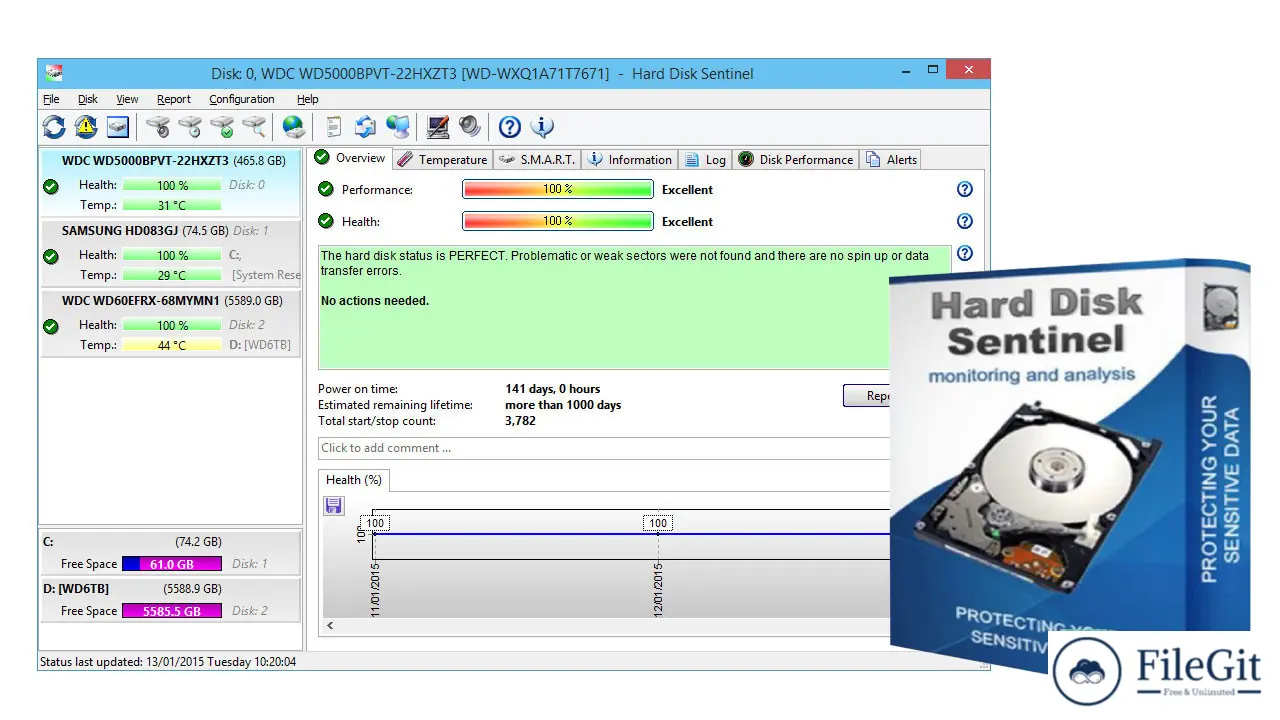Click the green check next to WDC WD5000BPVT health
The width and height of the screenshot is (1280, 720).
tap(51, 186)
